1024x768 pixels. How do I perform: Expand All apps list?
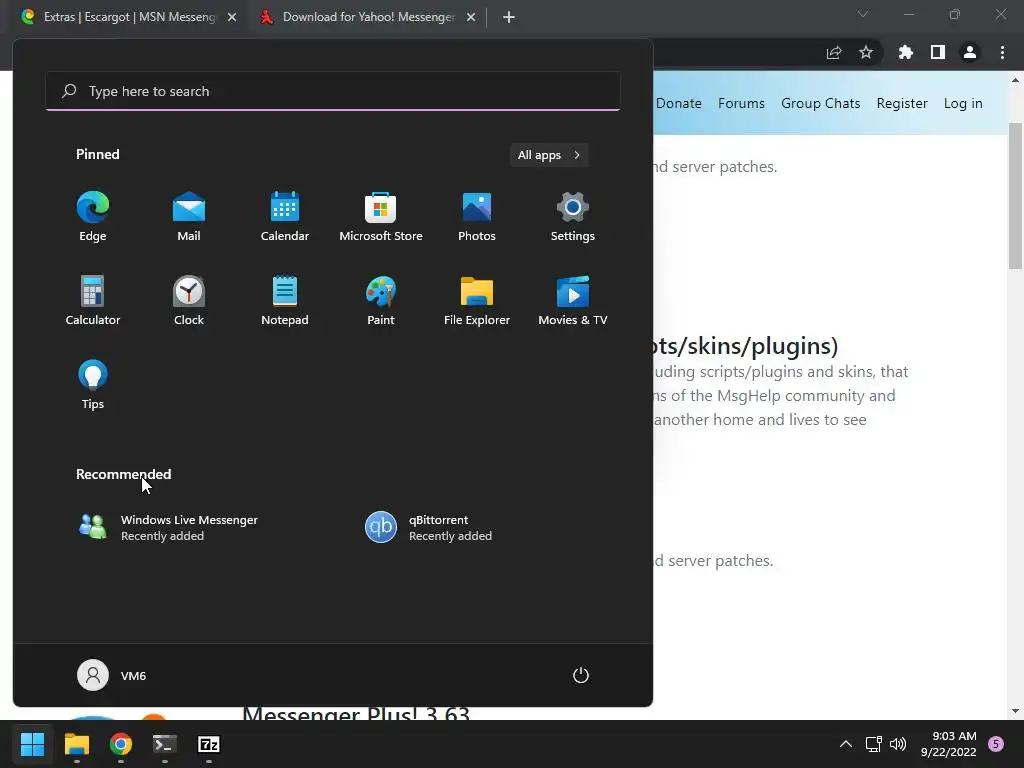(549, 155)
